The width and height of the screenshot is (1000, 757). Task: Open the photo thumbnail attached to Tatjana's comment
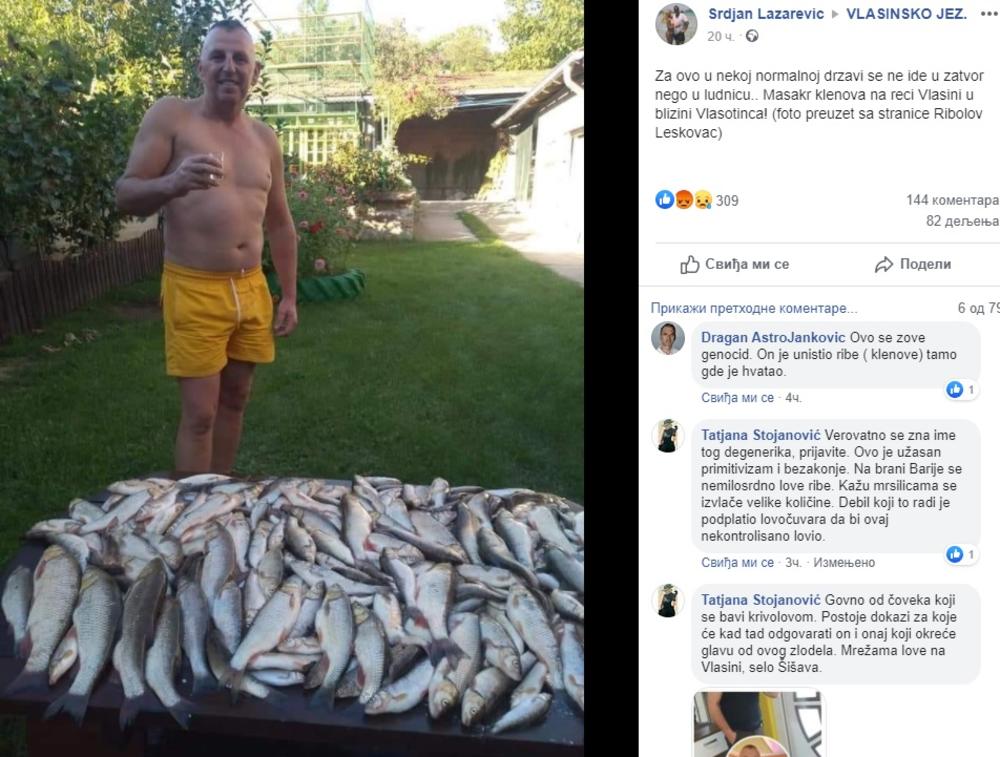pyautogui.click(x=760, y=724)
